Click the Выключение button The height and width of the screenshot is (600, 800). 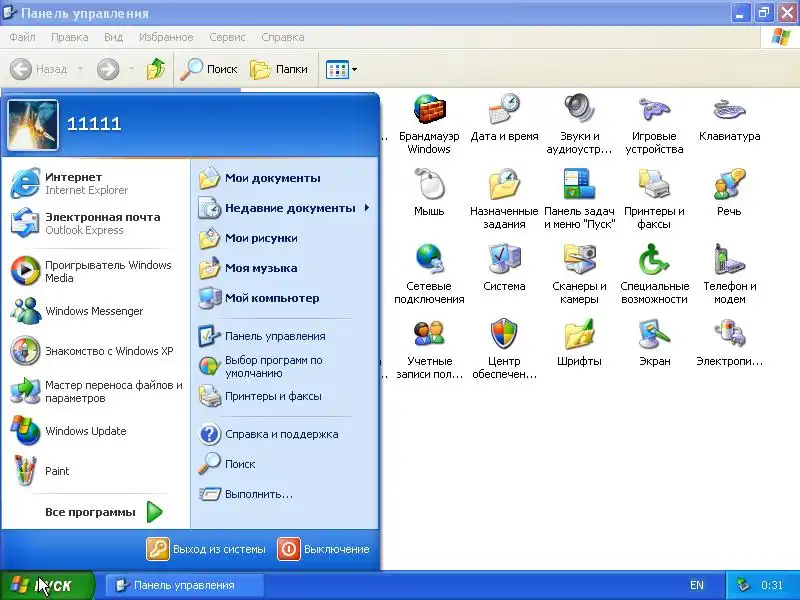[324, 549]
